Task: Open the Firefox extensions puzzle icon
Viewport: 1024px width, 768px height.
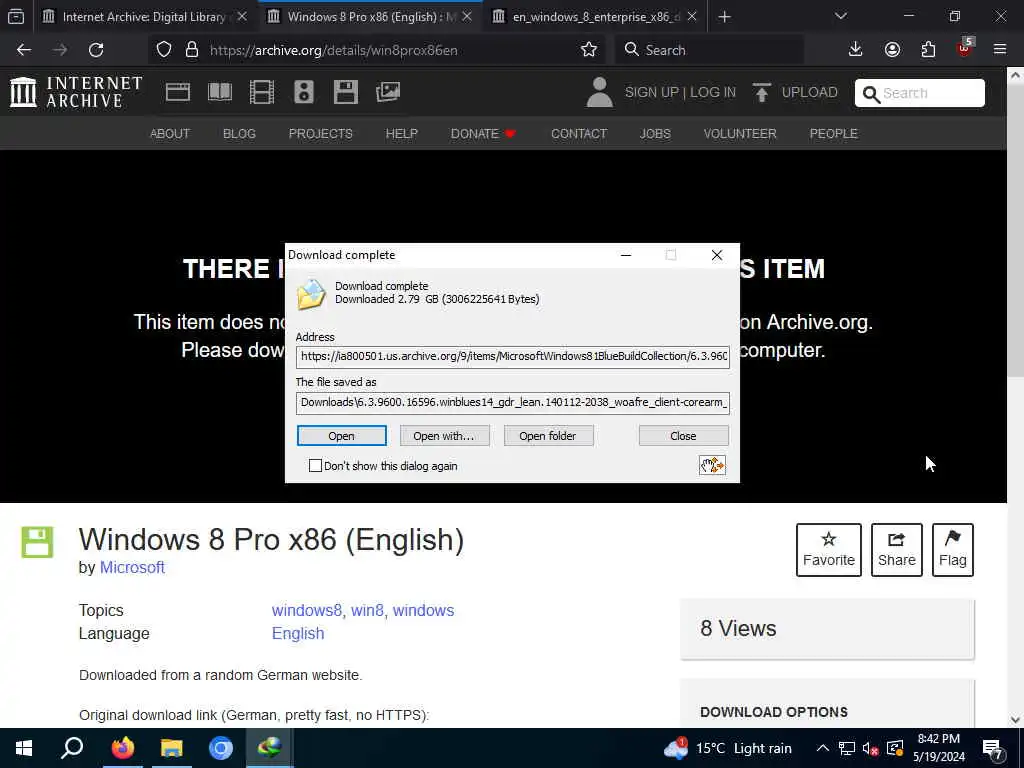Action: tap(928, 50)
